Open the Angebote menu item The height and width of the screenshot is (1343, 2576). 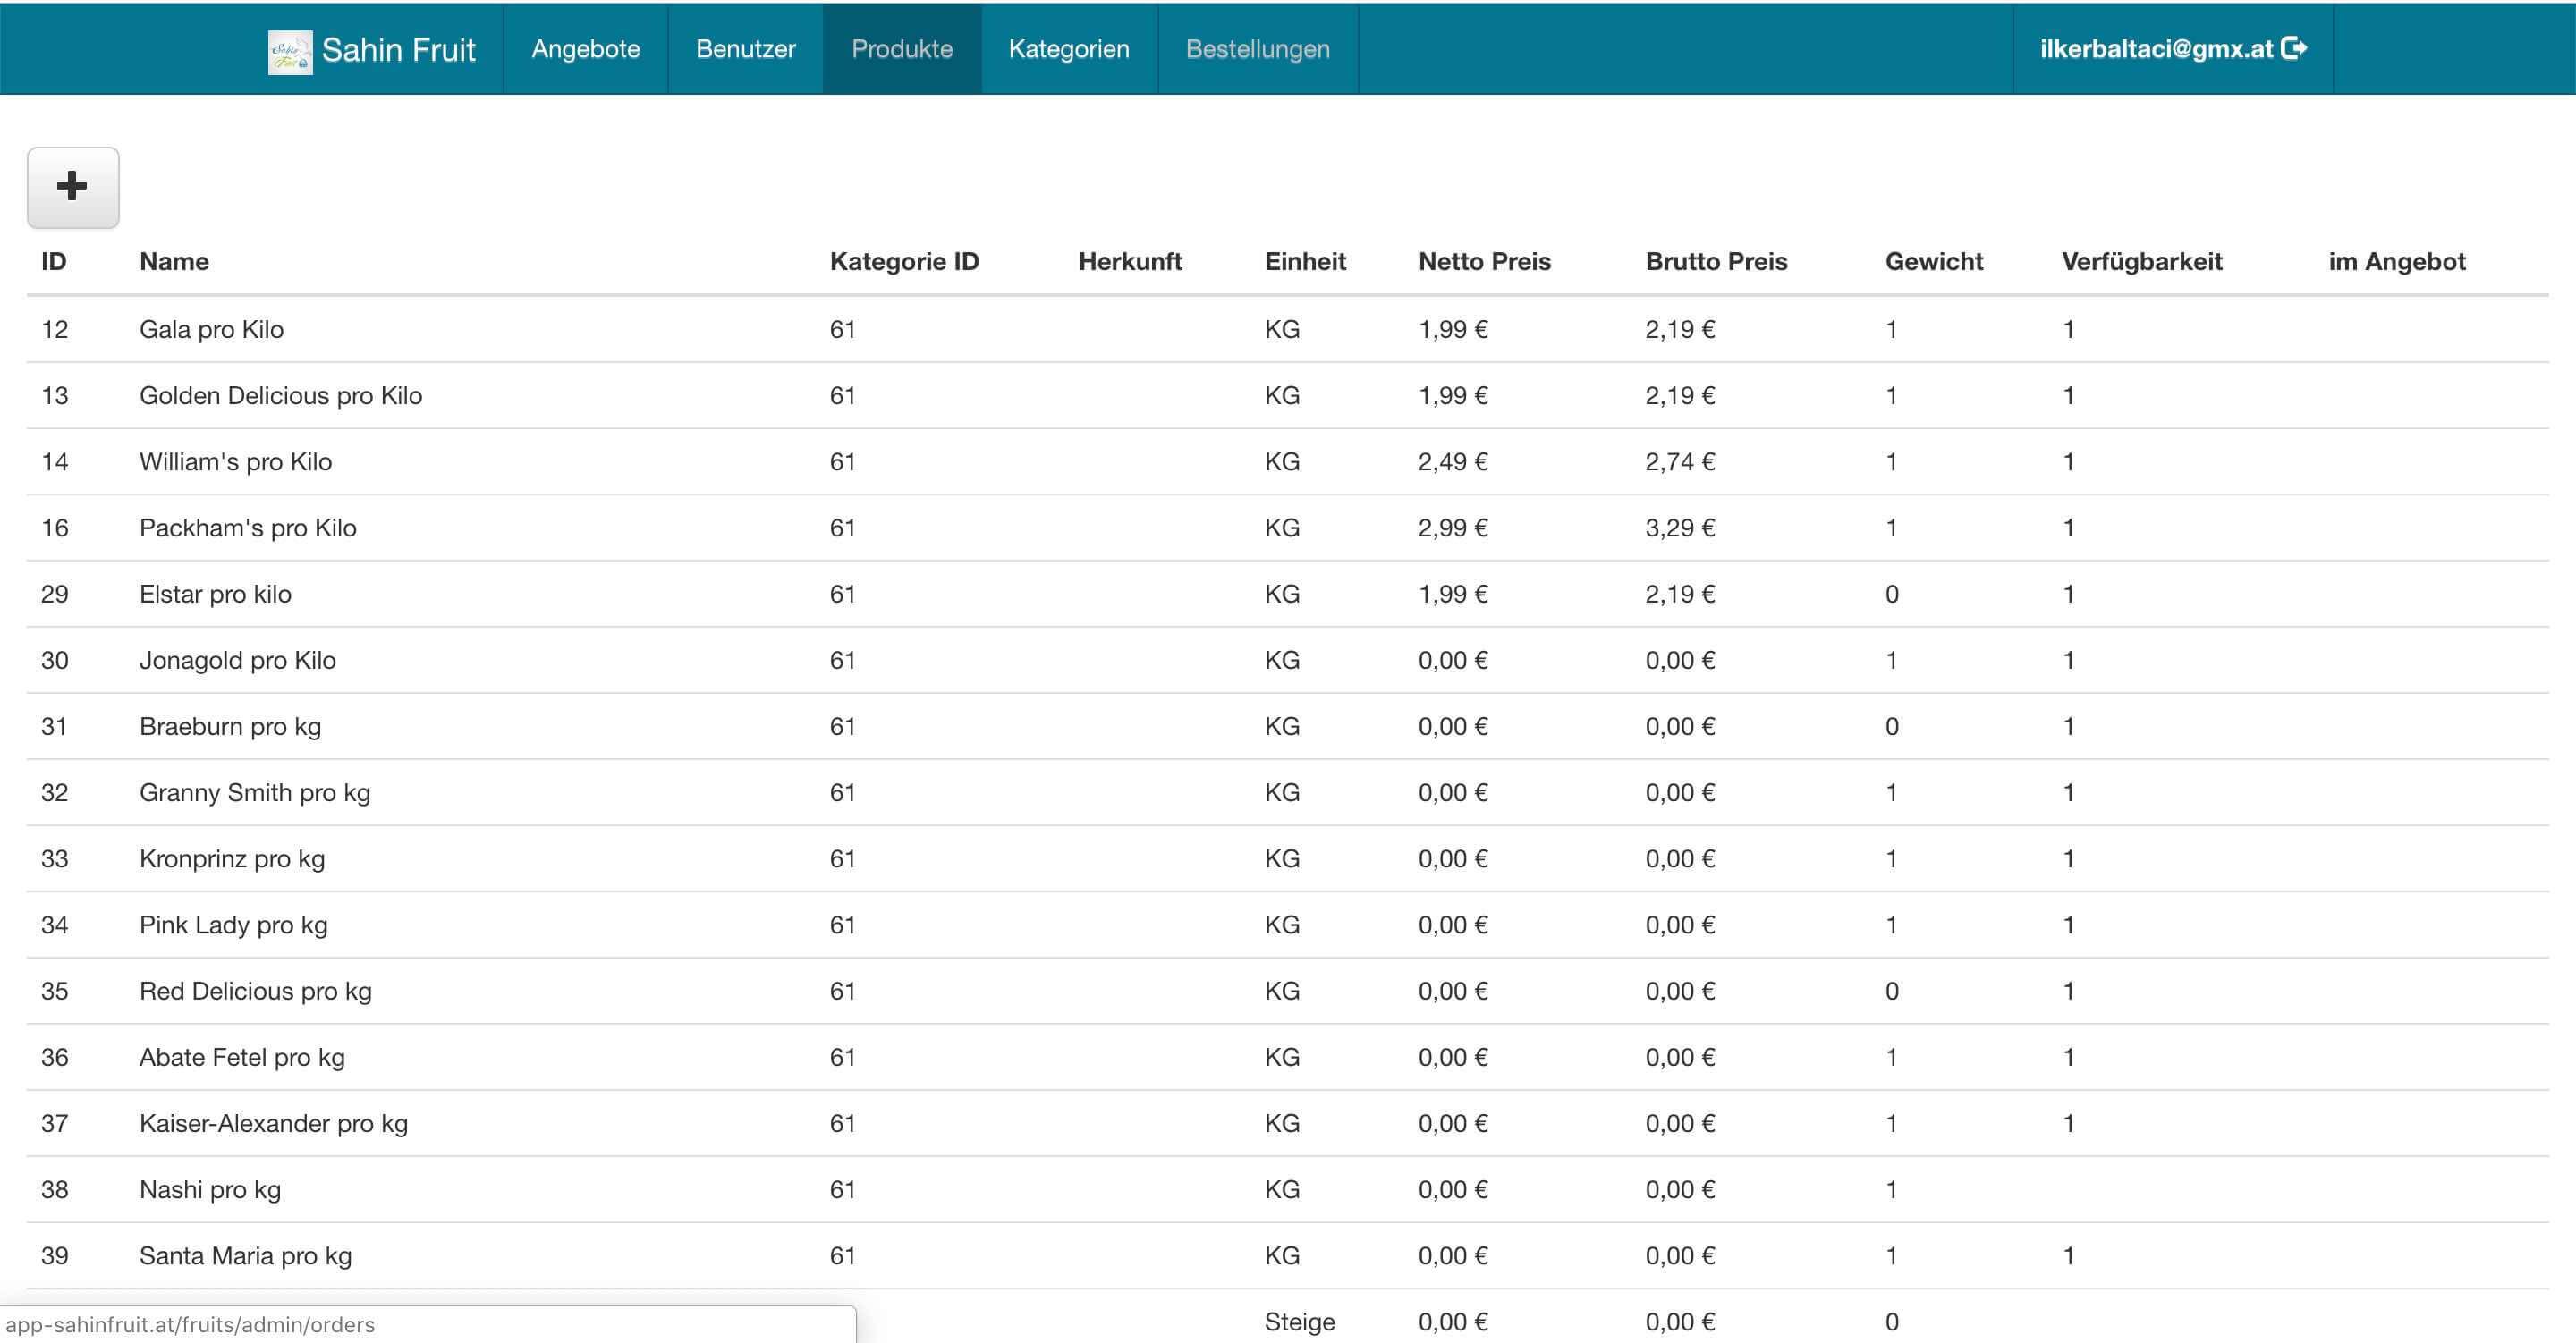585,49
